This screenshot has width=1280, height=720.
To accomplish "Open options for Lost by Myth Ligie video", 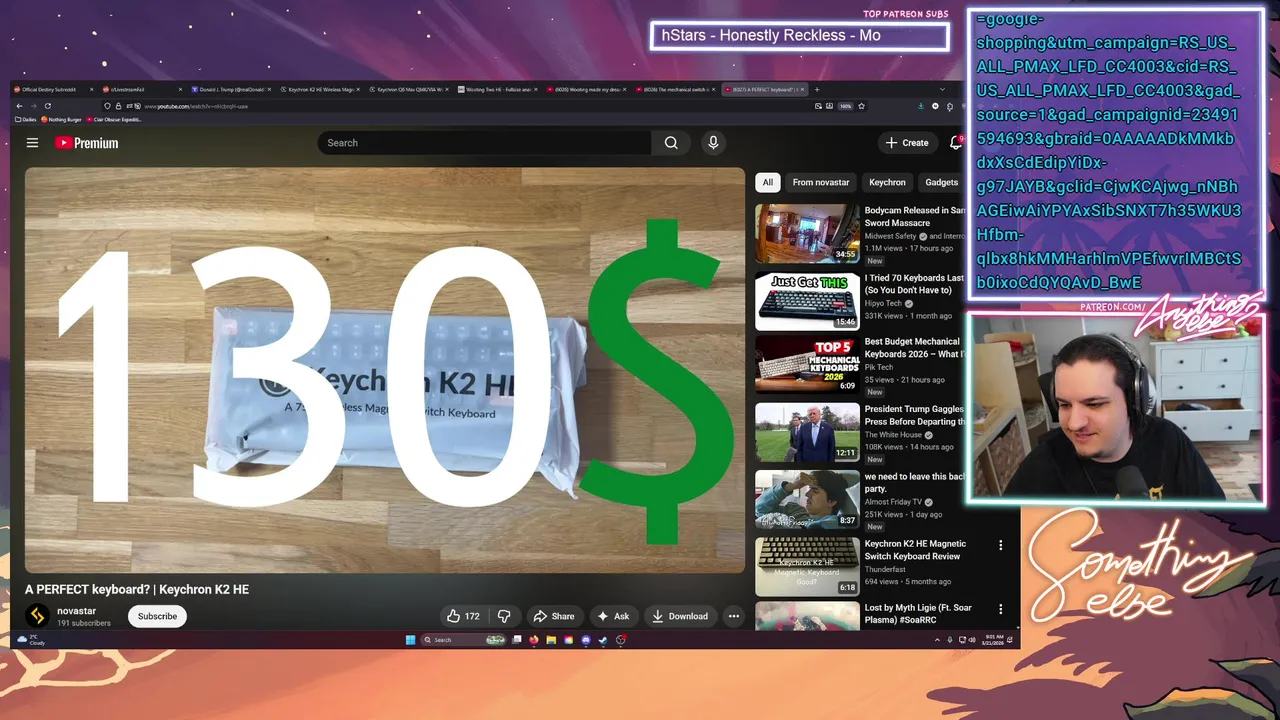I will pyautogui.click(x=1000, y=608).
